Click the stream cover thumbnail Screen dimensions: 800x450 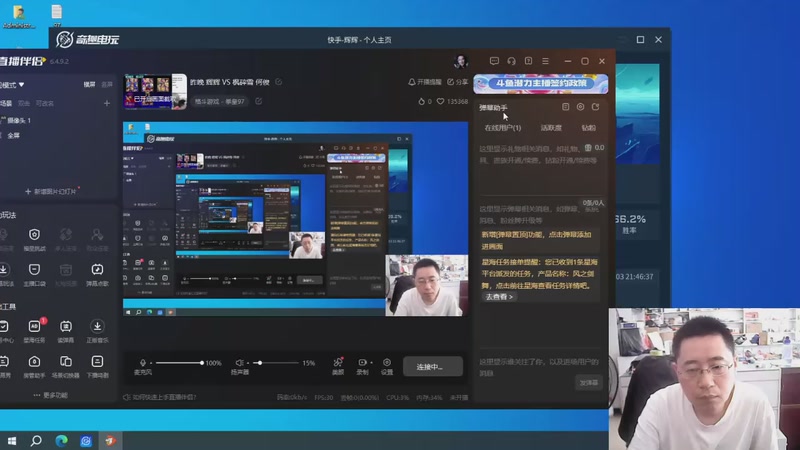point(155,91)
